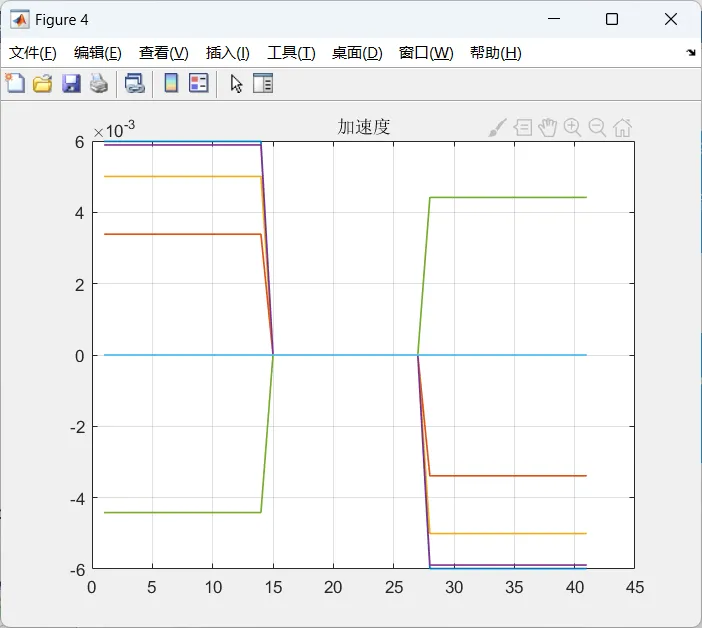Select the brush data tool on axes

(x=497, y=128)
